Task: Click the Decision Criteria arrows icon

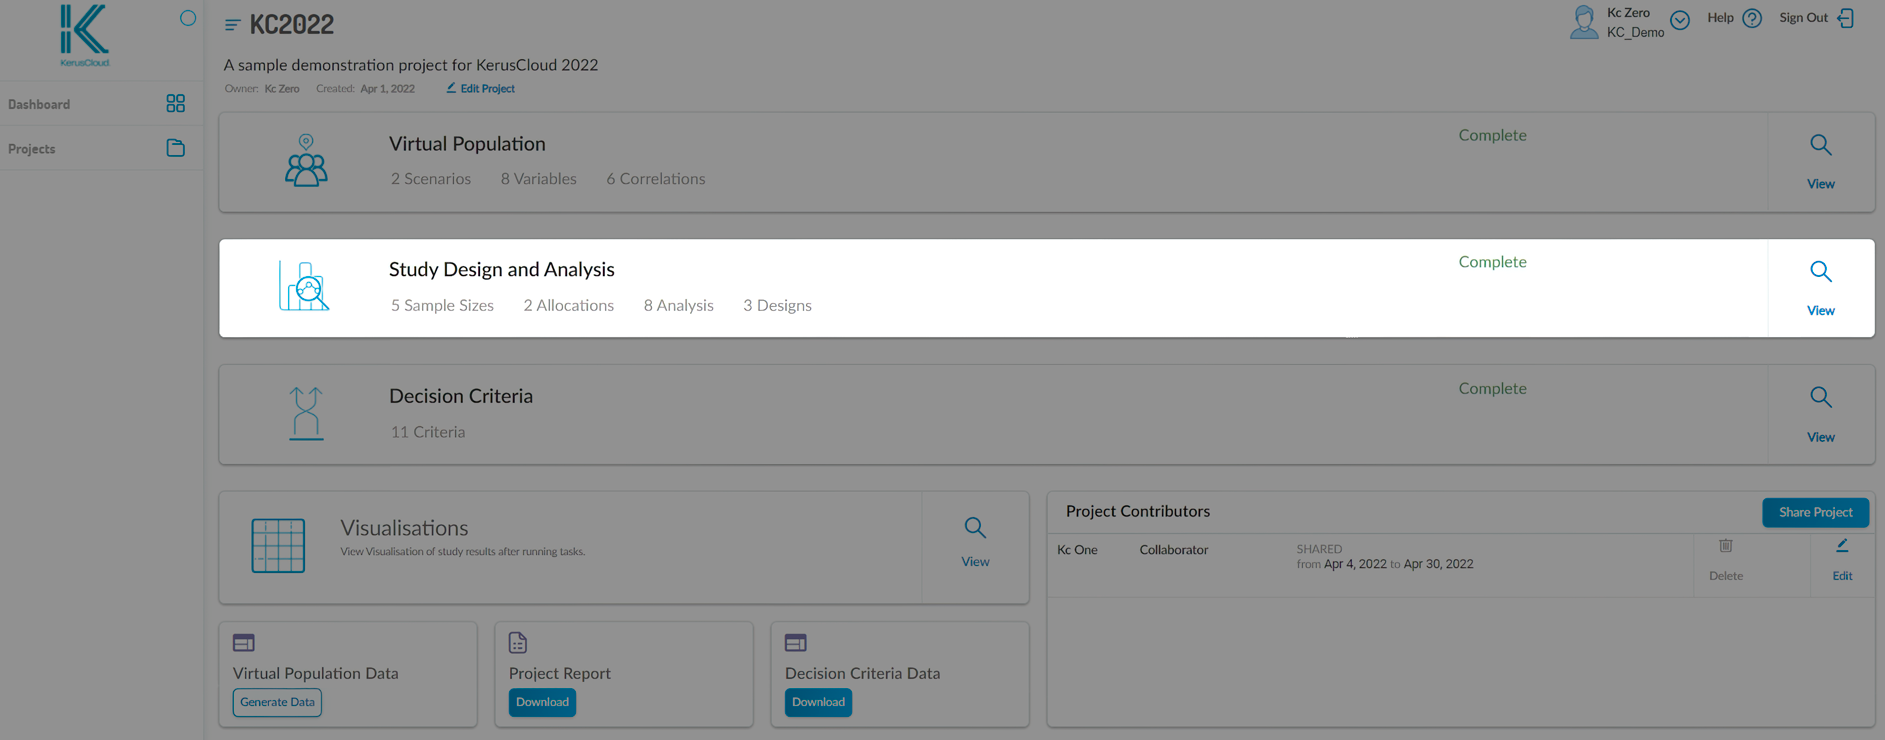Action: (x=306, y=413)
